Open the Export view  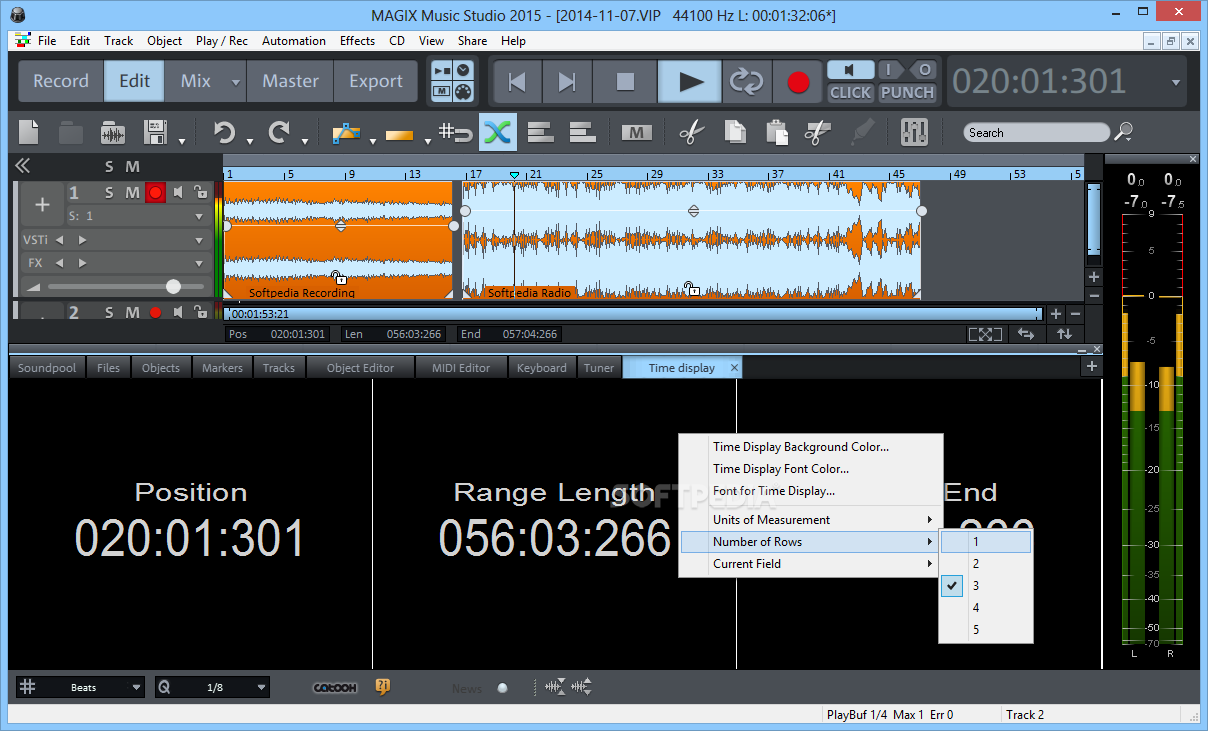pos(376,81)
